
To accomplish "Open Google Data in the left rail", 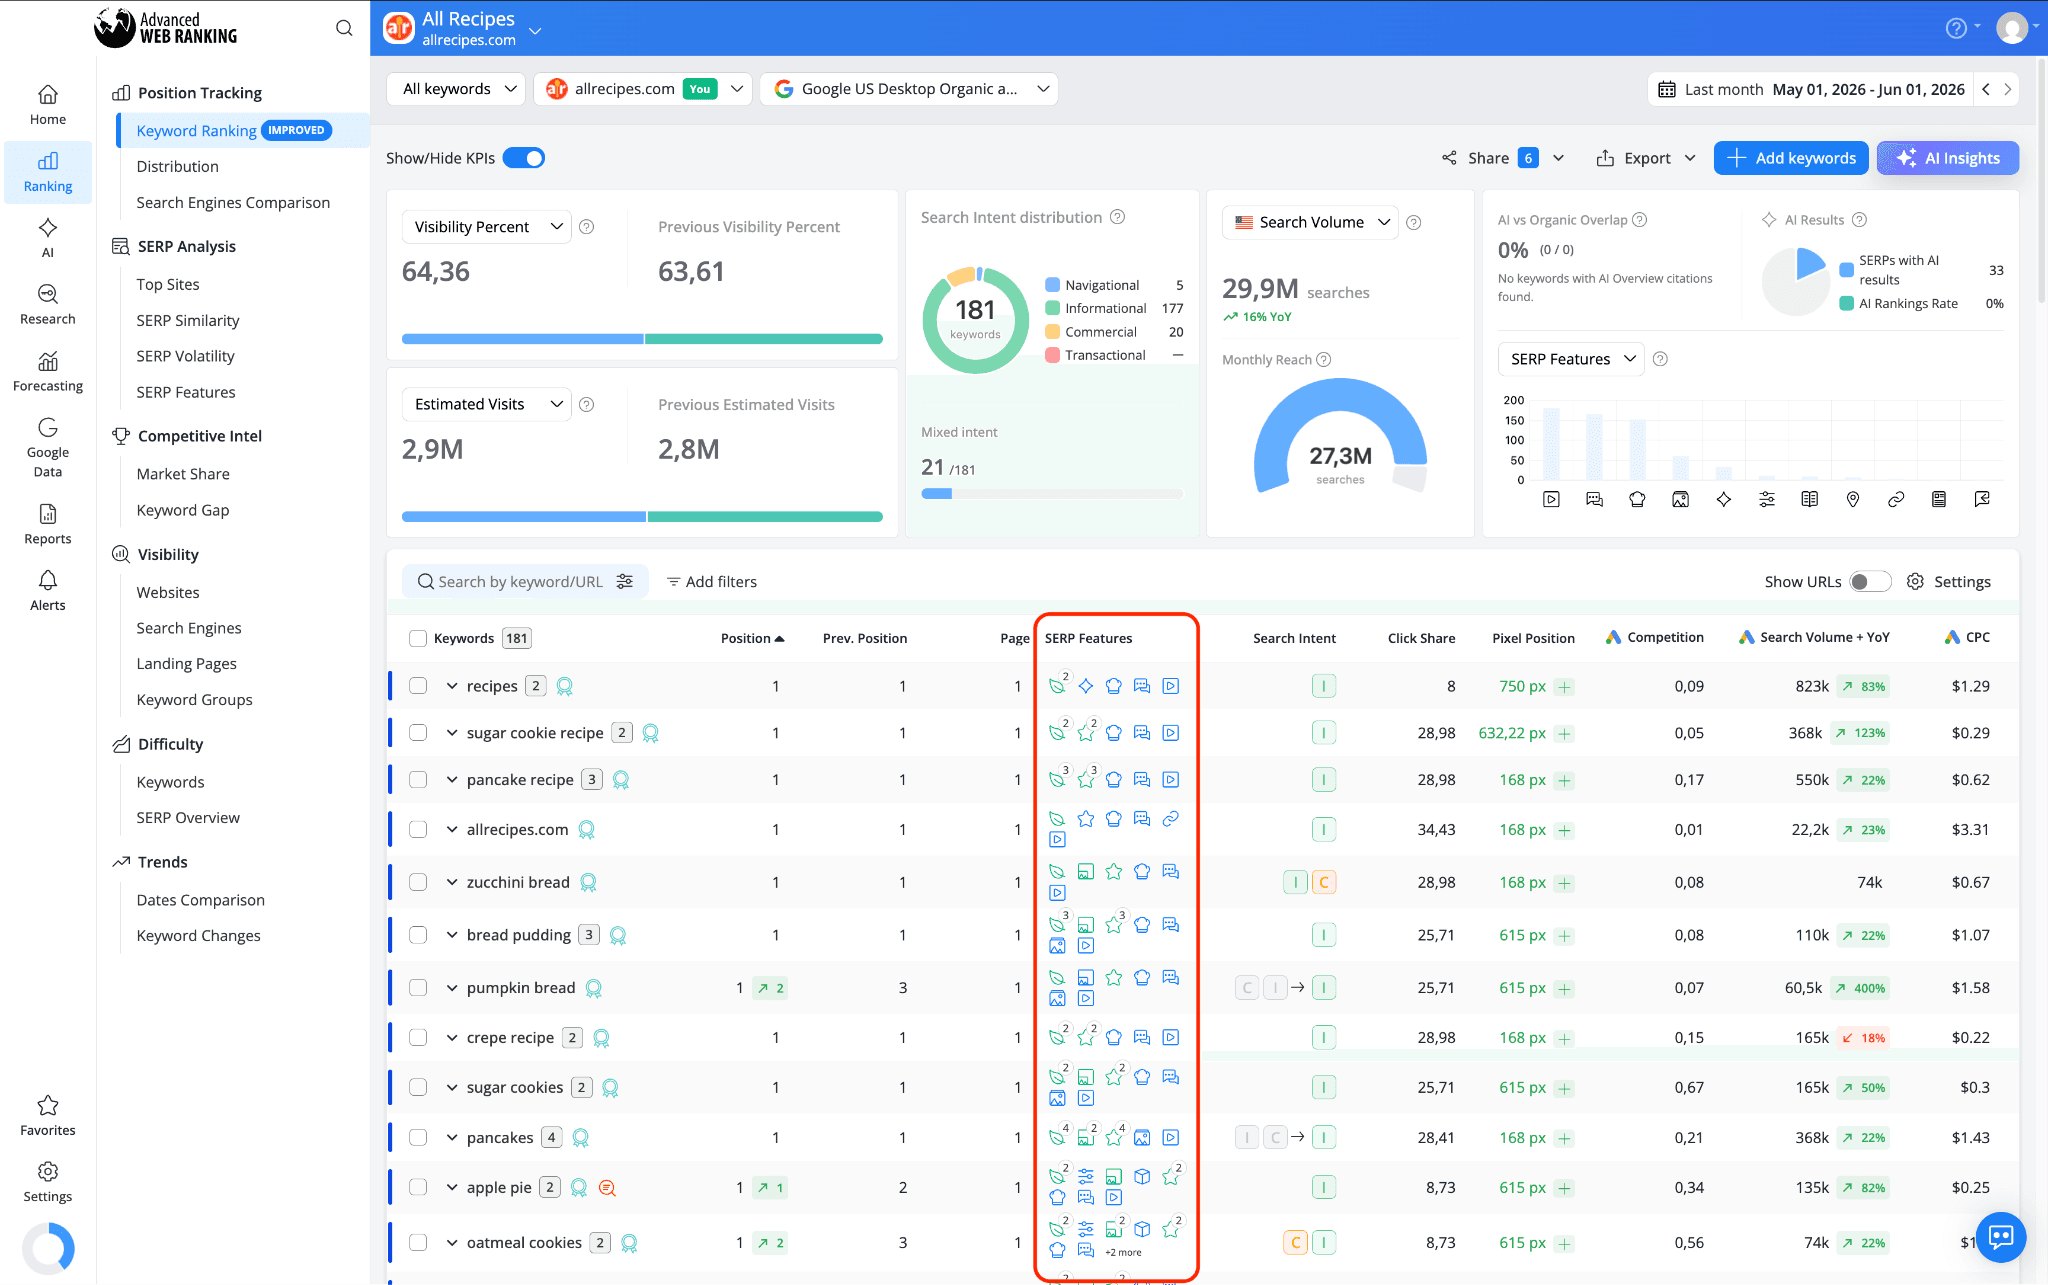I will (48, 447).
